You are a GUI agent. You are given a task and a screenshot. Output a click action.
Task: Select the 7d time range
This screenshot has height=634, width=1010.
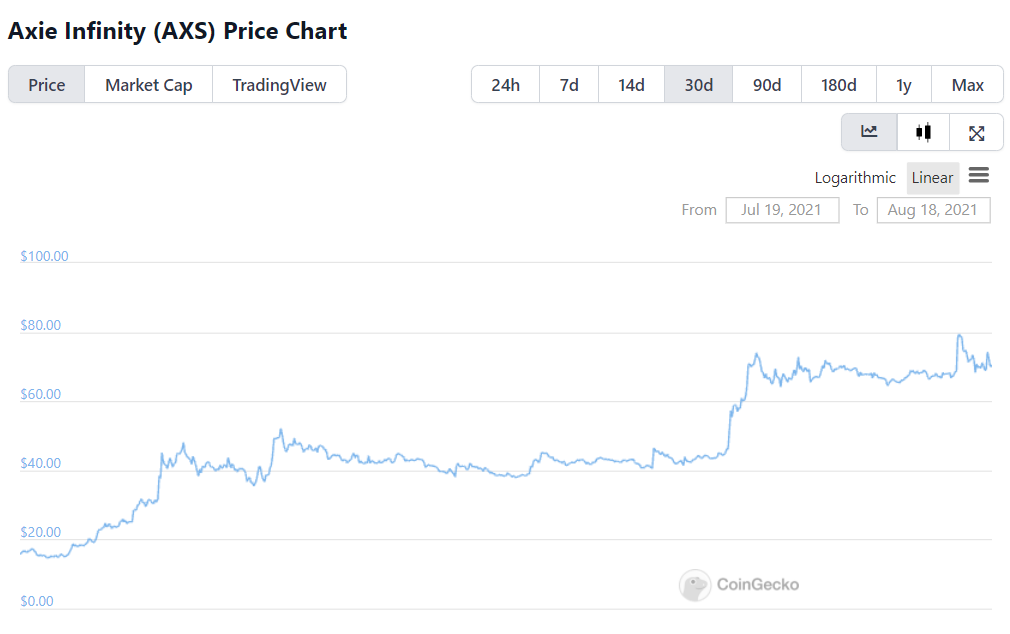(569, 85)
